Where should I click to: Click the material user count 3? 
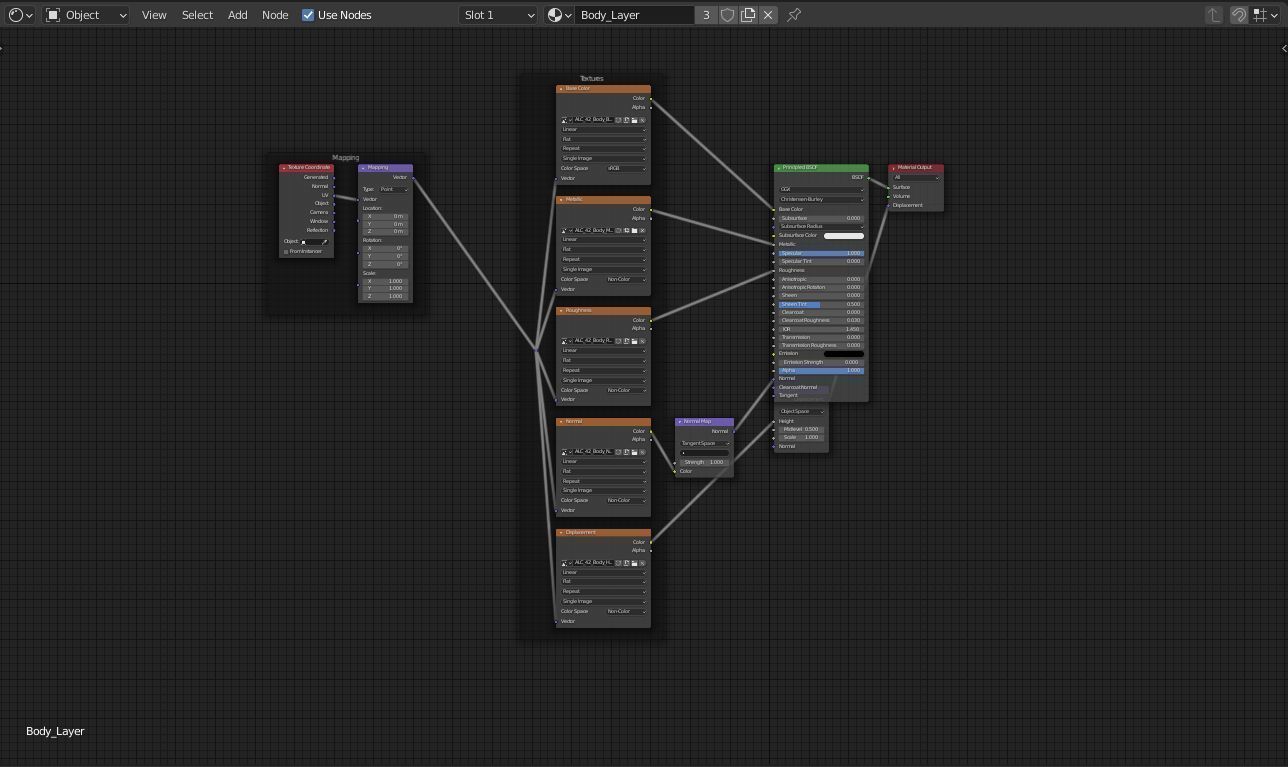click(x=707, y=15)
